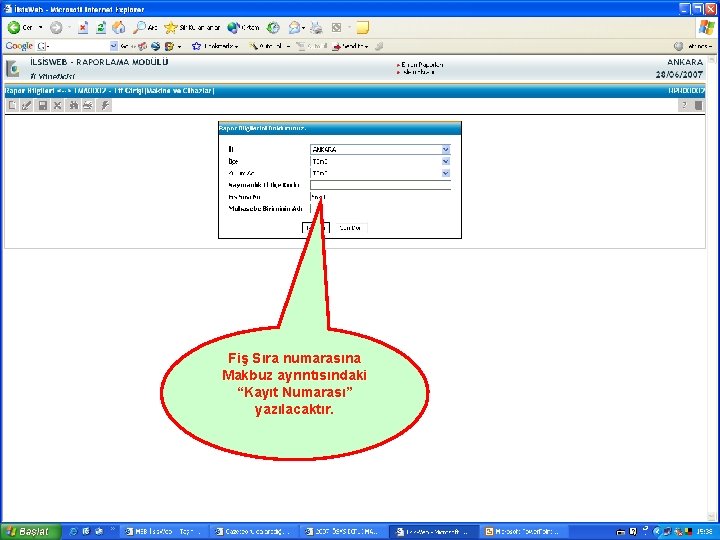Click the exit icon beside the help icon
Image resolution: width=720 pixels, height=540 pixels.
698,106
